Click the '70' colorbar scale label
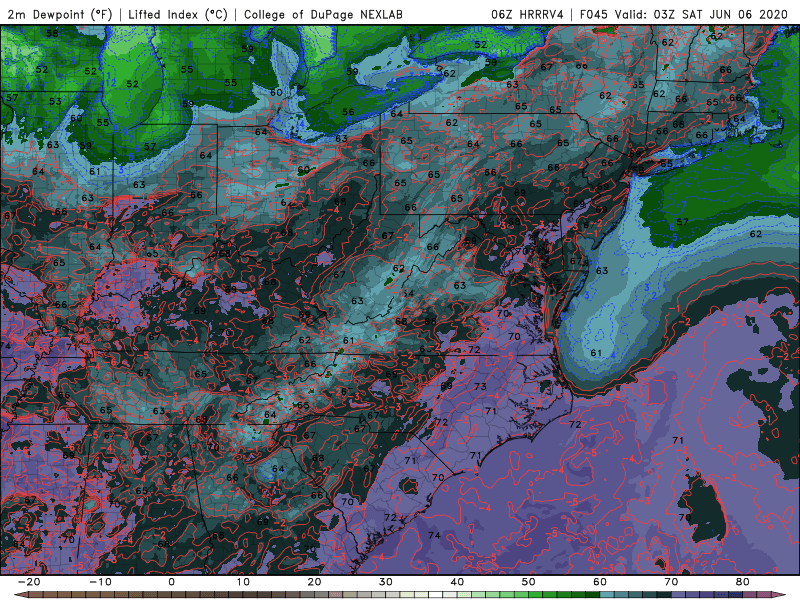Viewport: 800px width, 600px height. [671, 582]
